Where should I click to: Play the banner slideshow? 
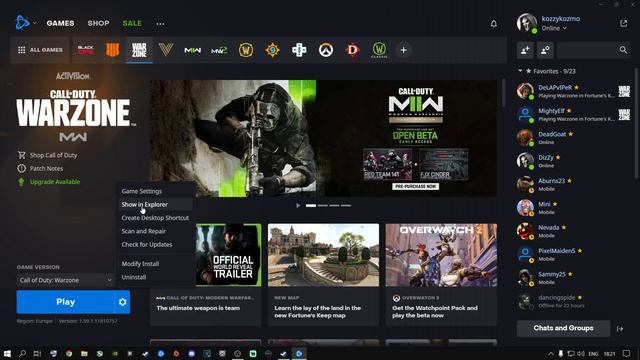298,205
